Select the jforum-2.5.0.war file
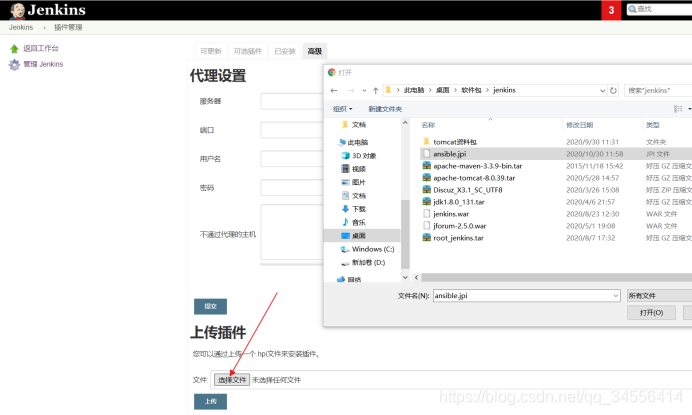Screen dimensions: 692x415 pyautogui.click(x=459, y=226)
